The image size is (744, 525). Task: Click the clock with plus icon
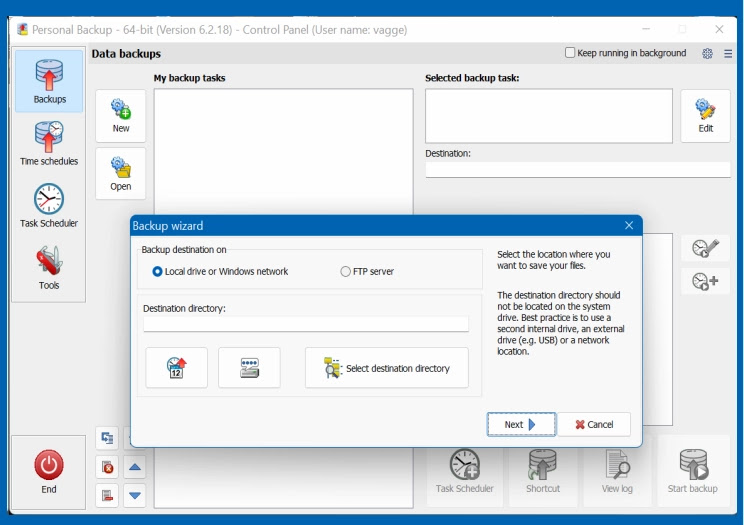[705, 281]
